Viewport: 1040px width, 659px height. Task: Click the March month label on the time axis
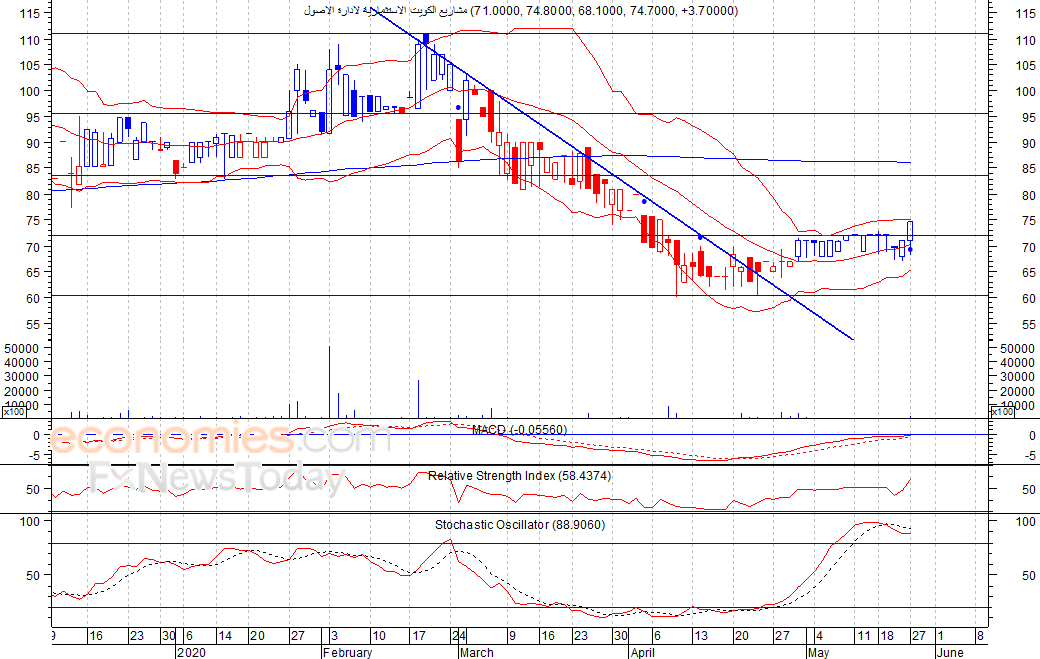tap(477, 652)
